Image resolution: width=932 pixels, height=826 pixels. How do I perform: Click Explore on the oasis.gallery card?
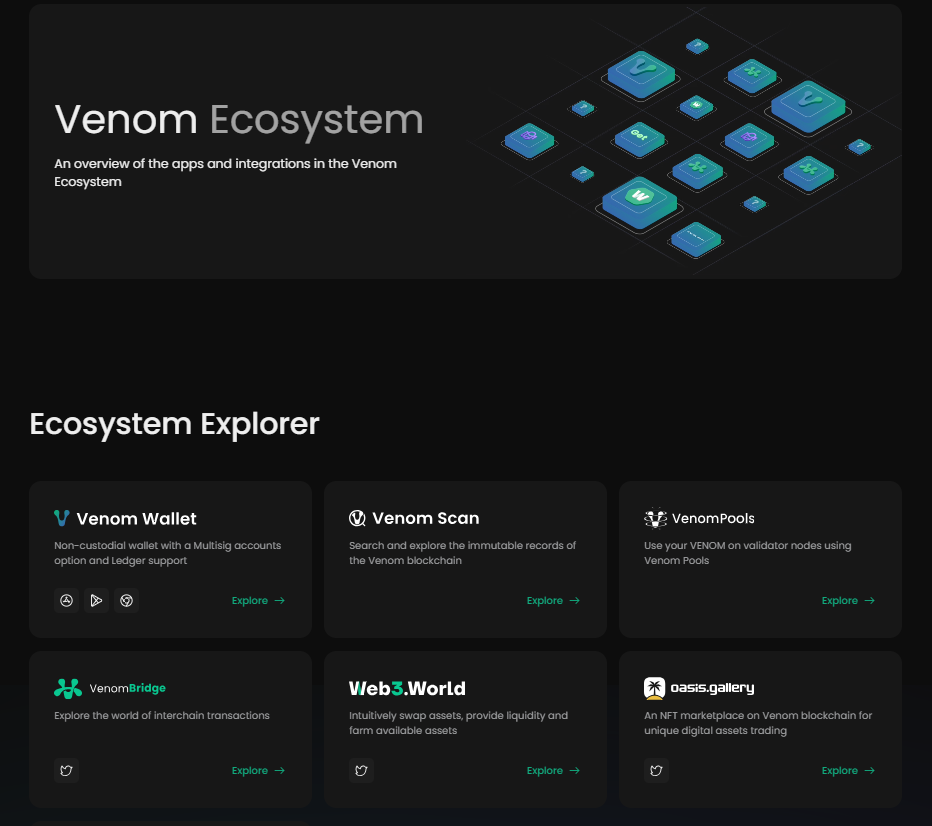[x=848, y=770]
